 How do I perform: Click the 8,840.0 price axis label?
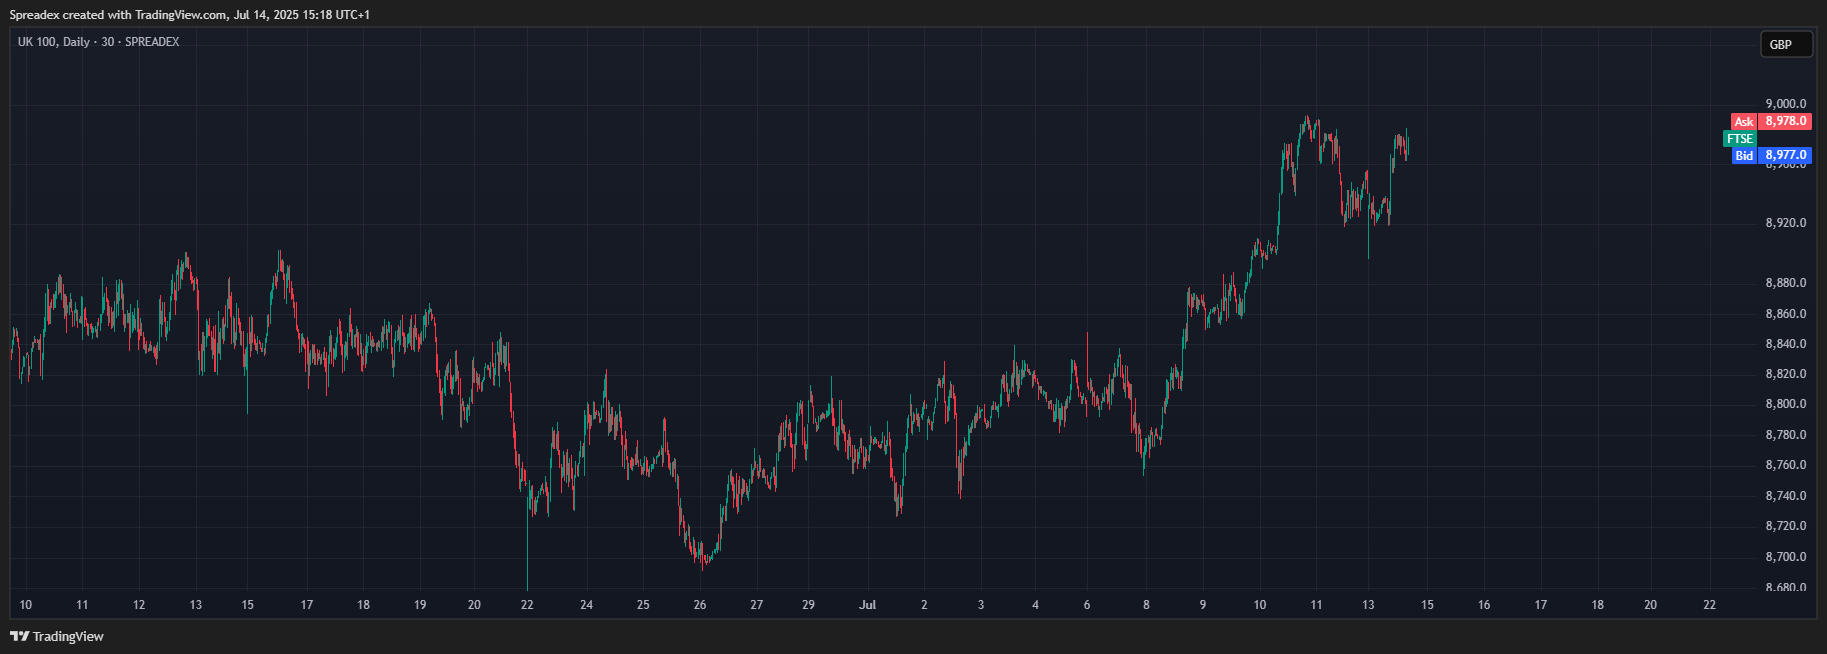1786,344
